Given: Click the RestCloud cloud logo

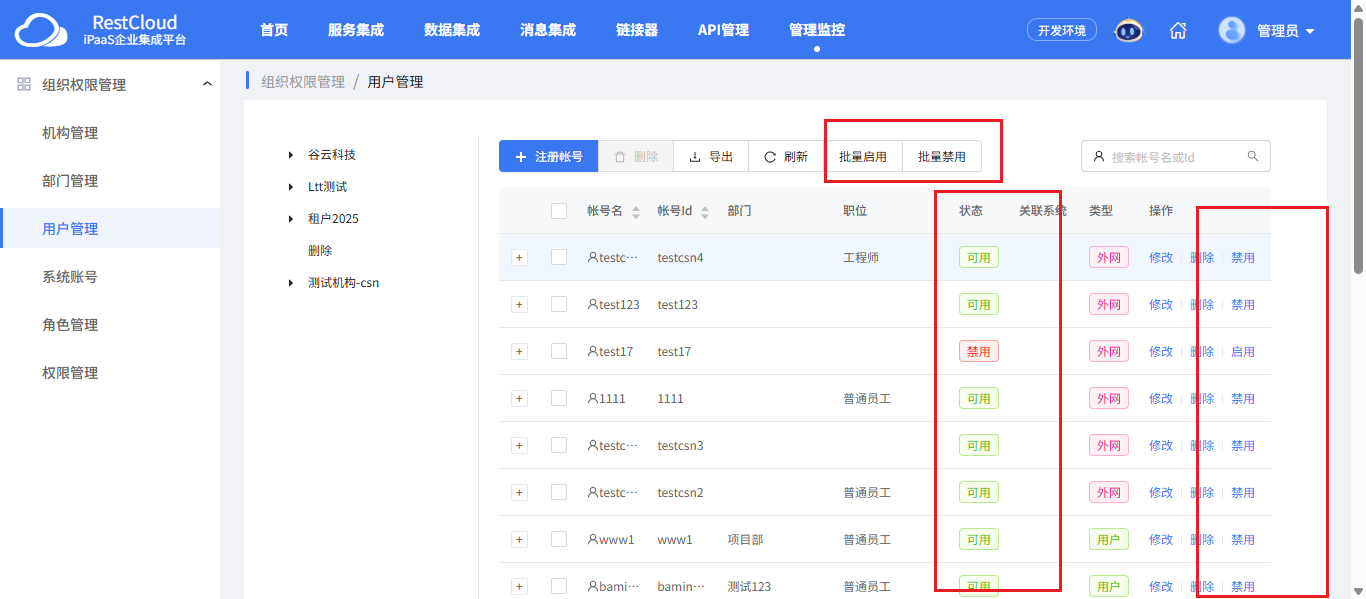Looking at the screenshot, I should pos(45,30).
